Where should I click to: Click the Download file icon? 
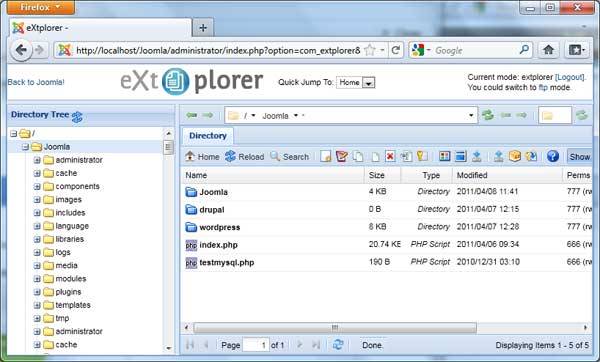point(476,156)
